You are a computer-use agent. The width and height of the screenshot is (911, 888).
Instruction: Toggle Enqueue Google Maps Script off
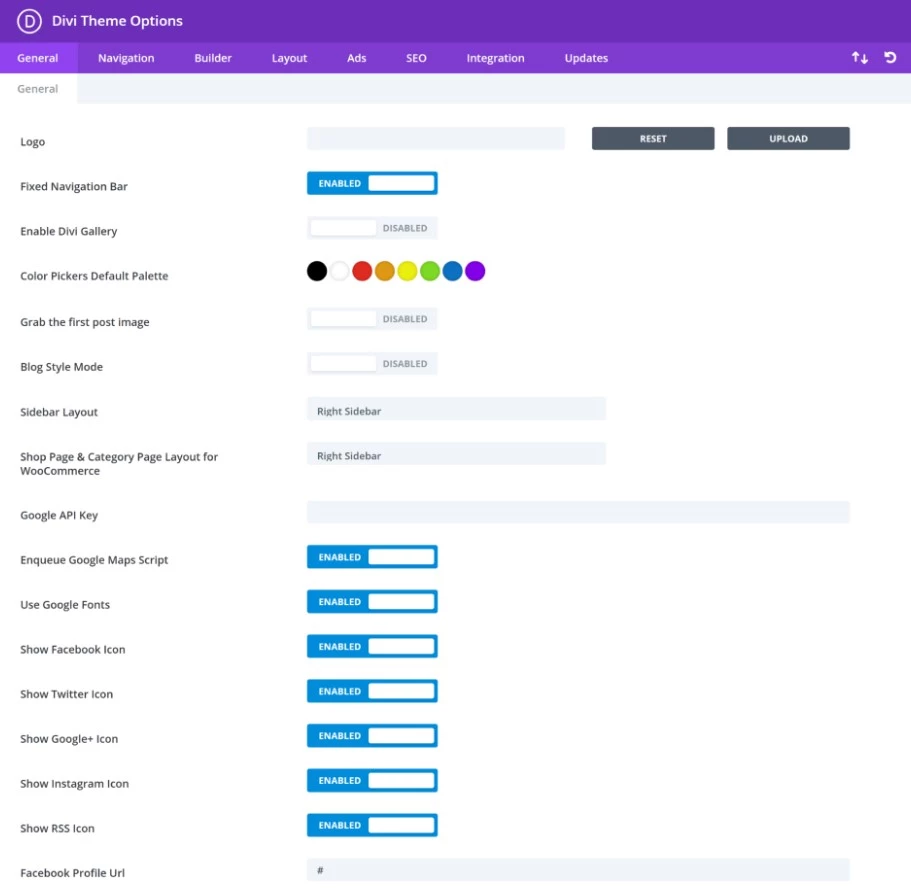(372, 557)
